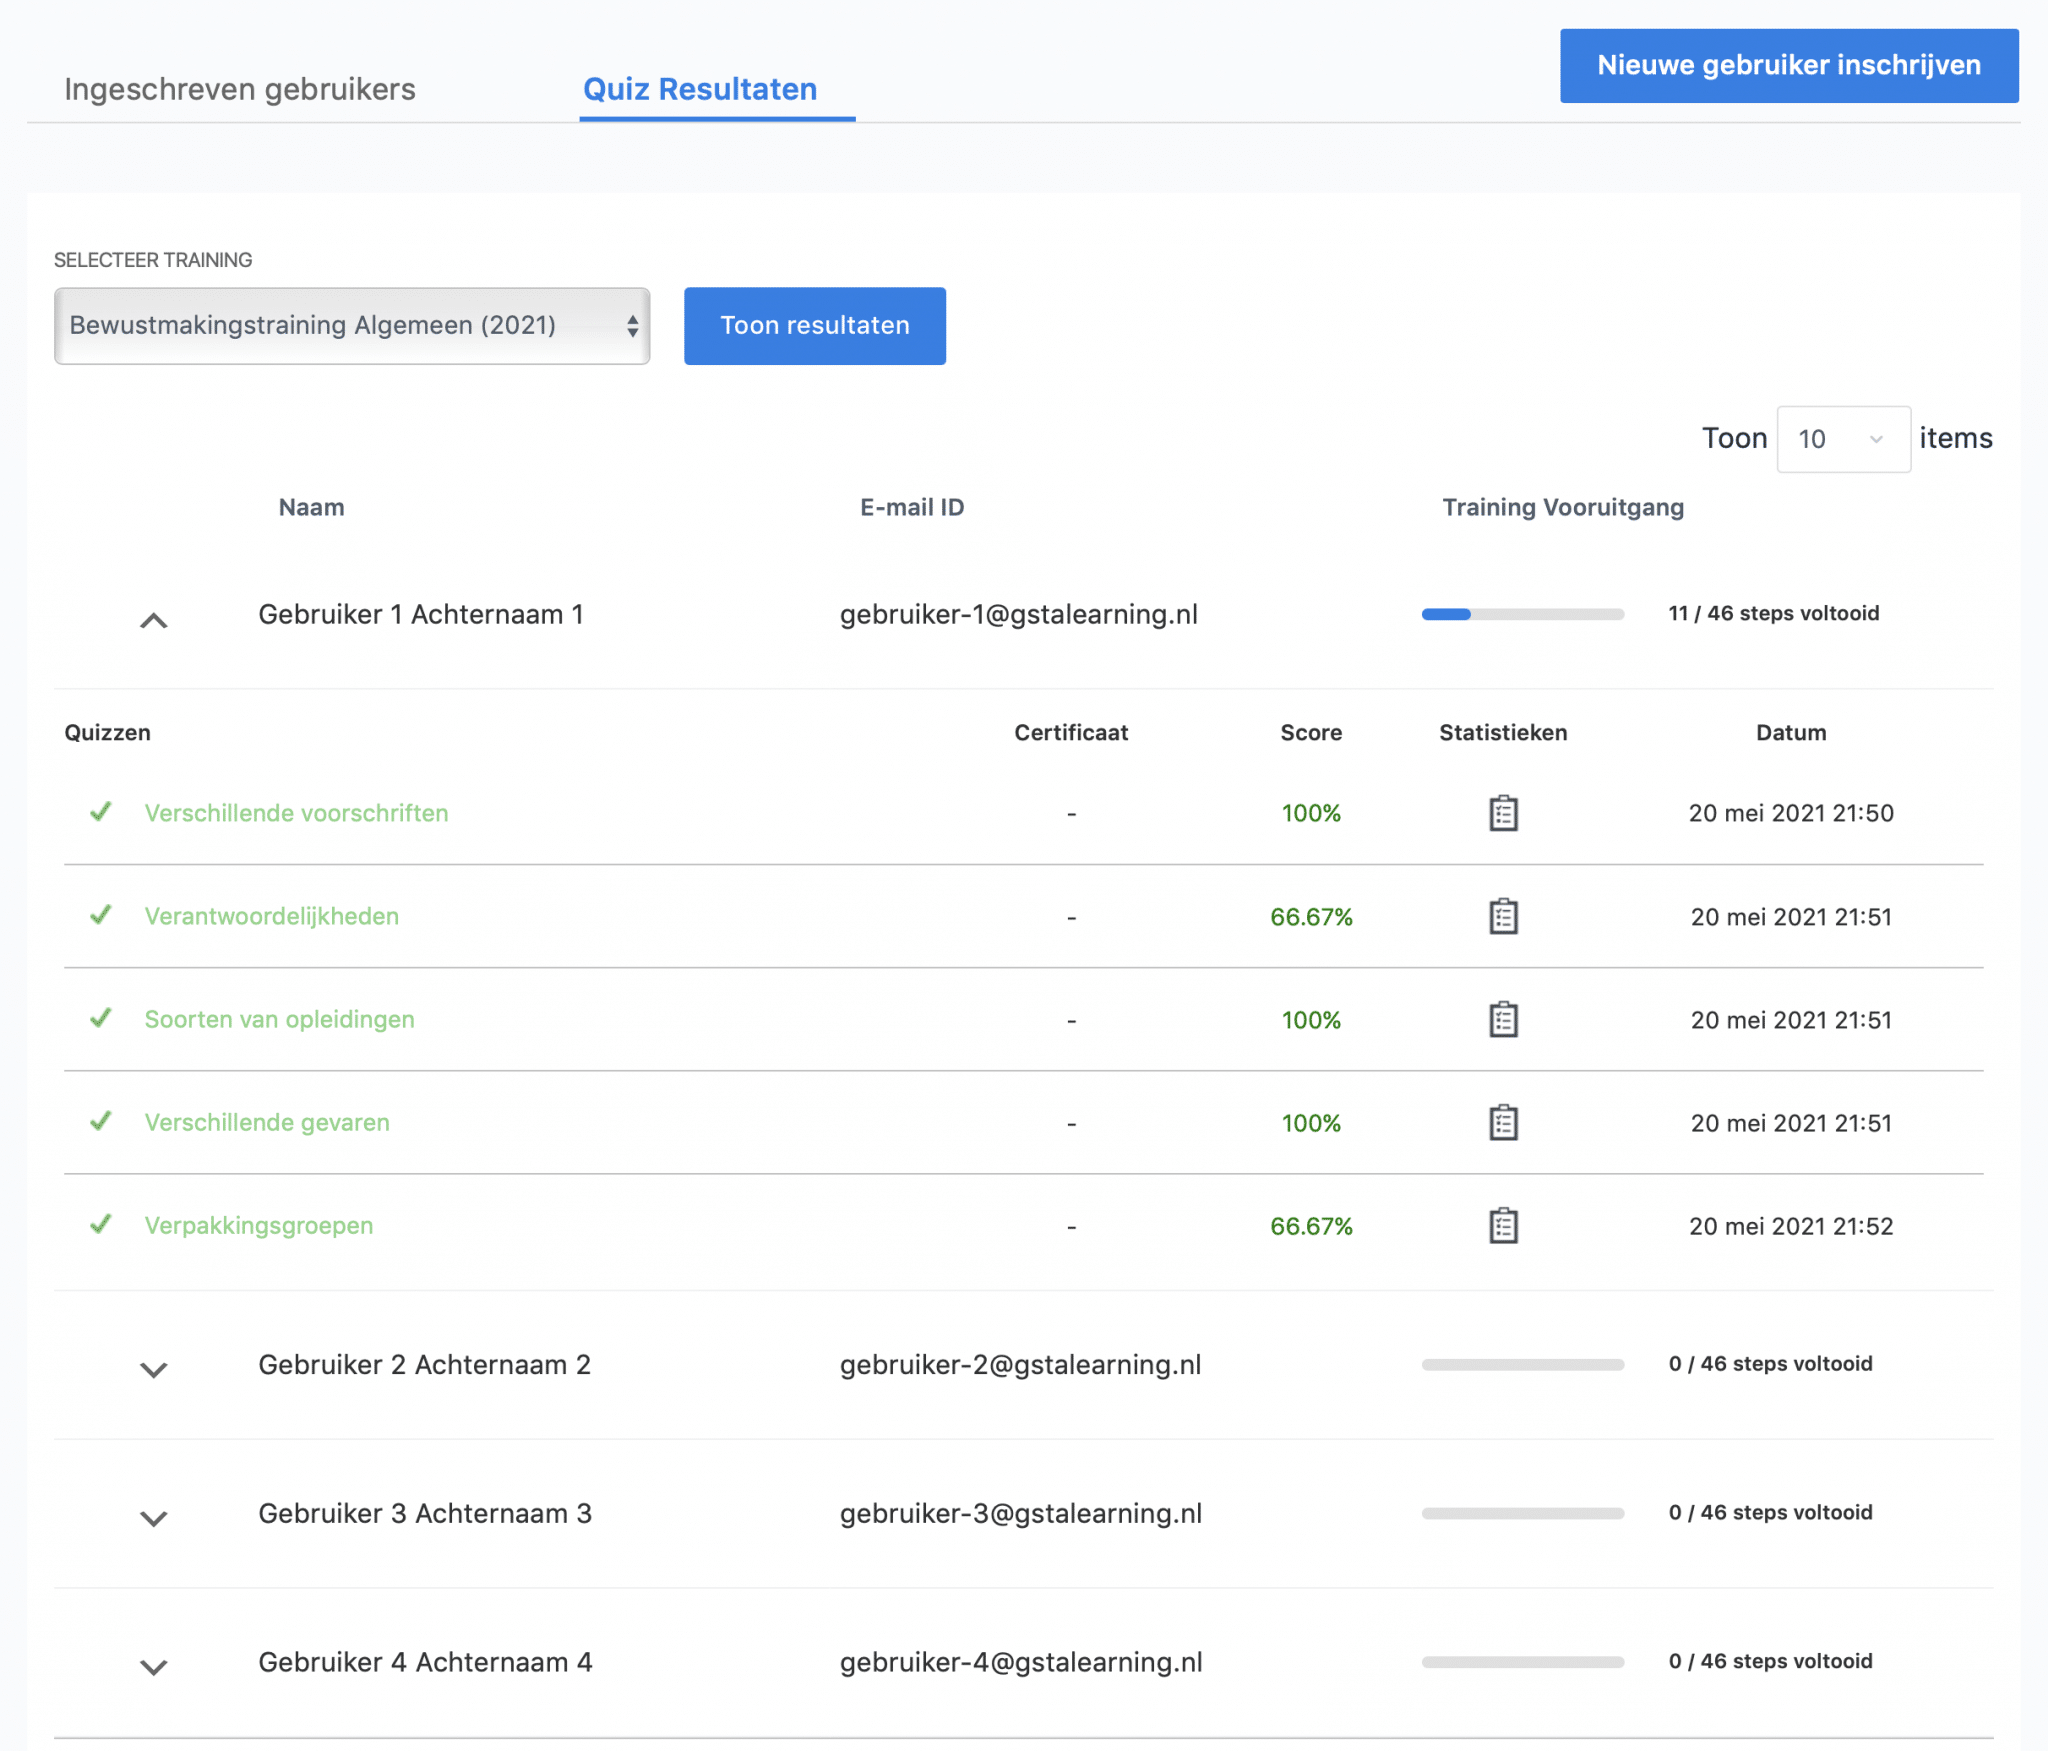Click the Certificaat column header
The width and height of the screenshot is (2048, 1751).
tap(1071, 732)
